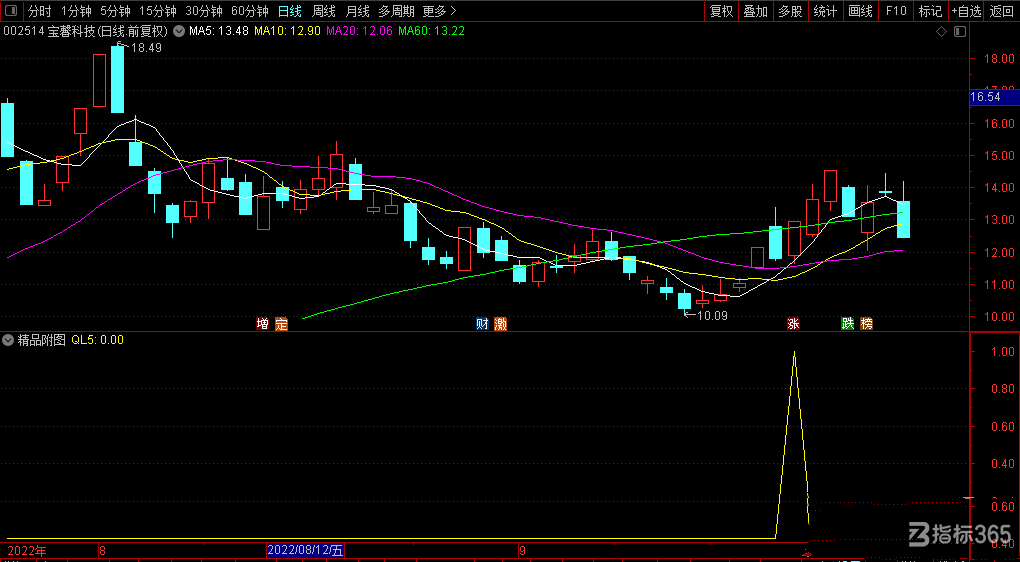Image resolution: width=1020 pixels, height=562 pixels.
Task: Toggle the right info panel icon
Action: (x=960, y=31)
